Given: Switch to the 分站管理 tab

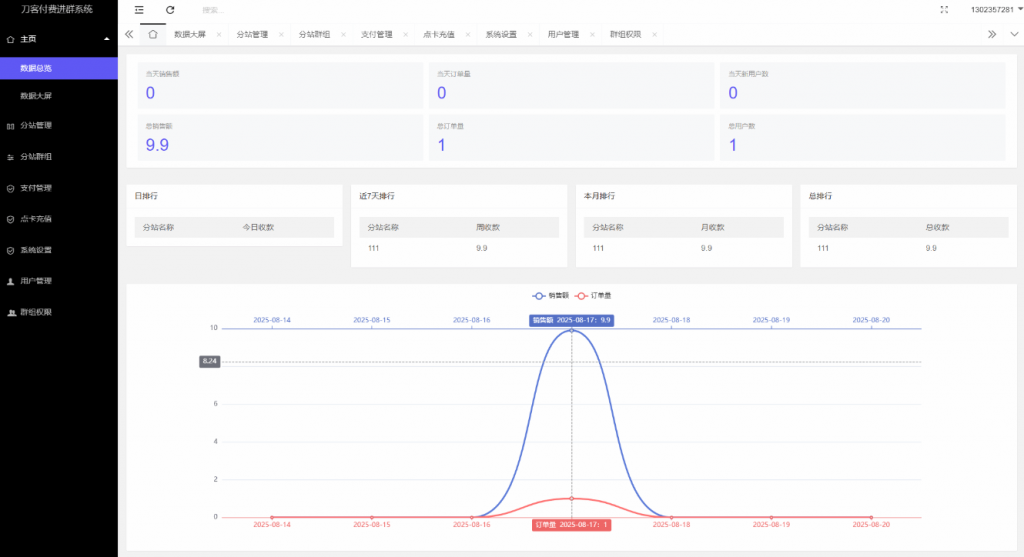Looking at the screenshot, I should click(x=252, y=35).
